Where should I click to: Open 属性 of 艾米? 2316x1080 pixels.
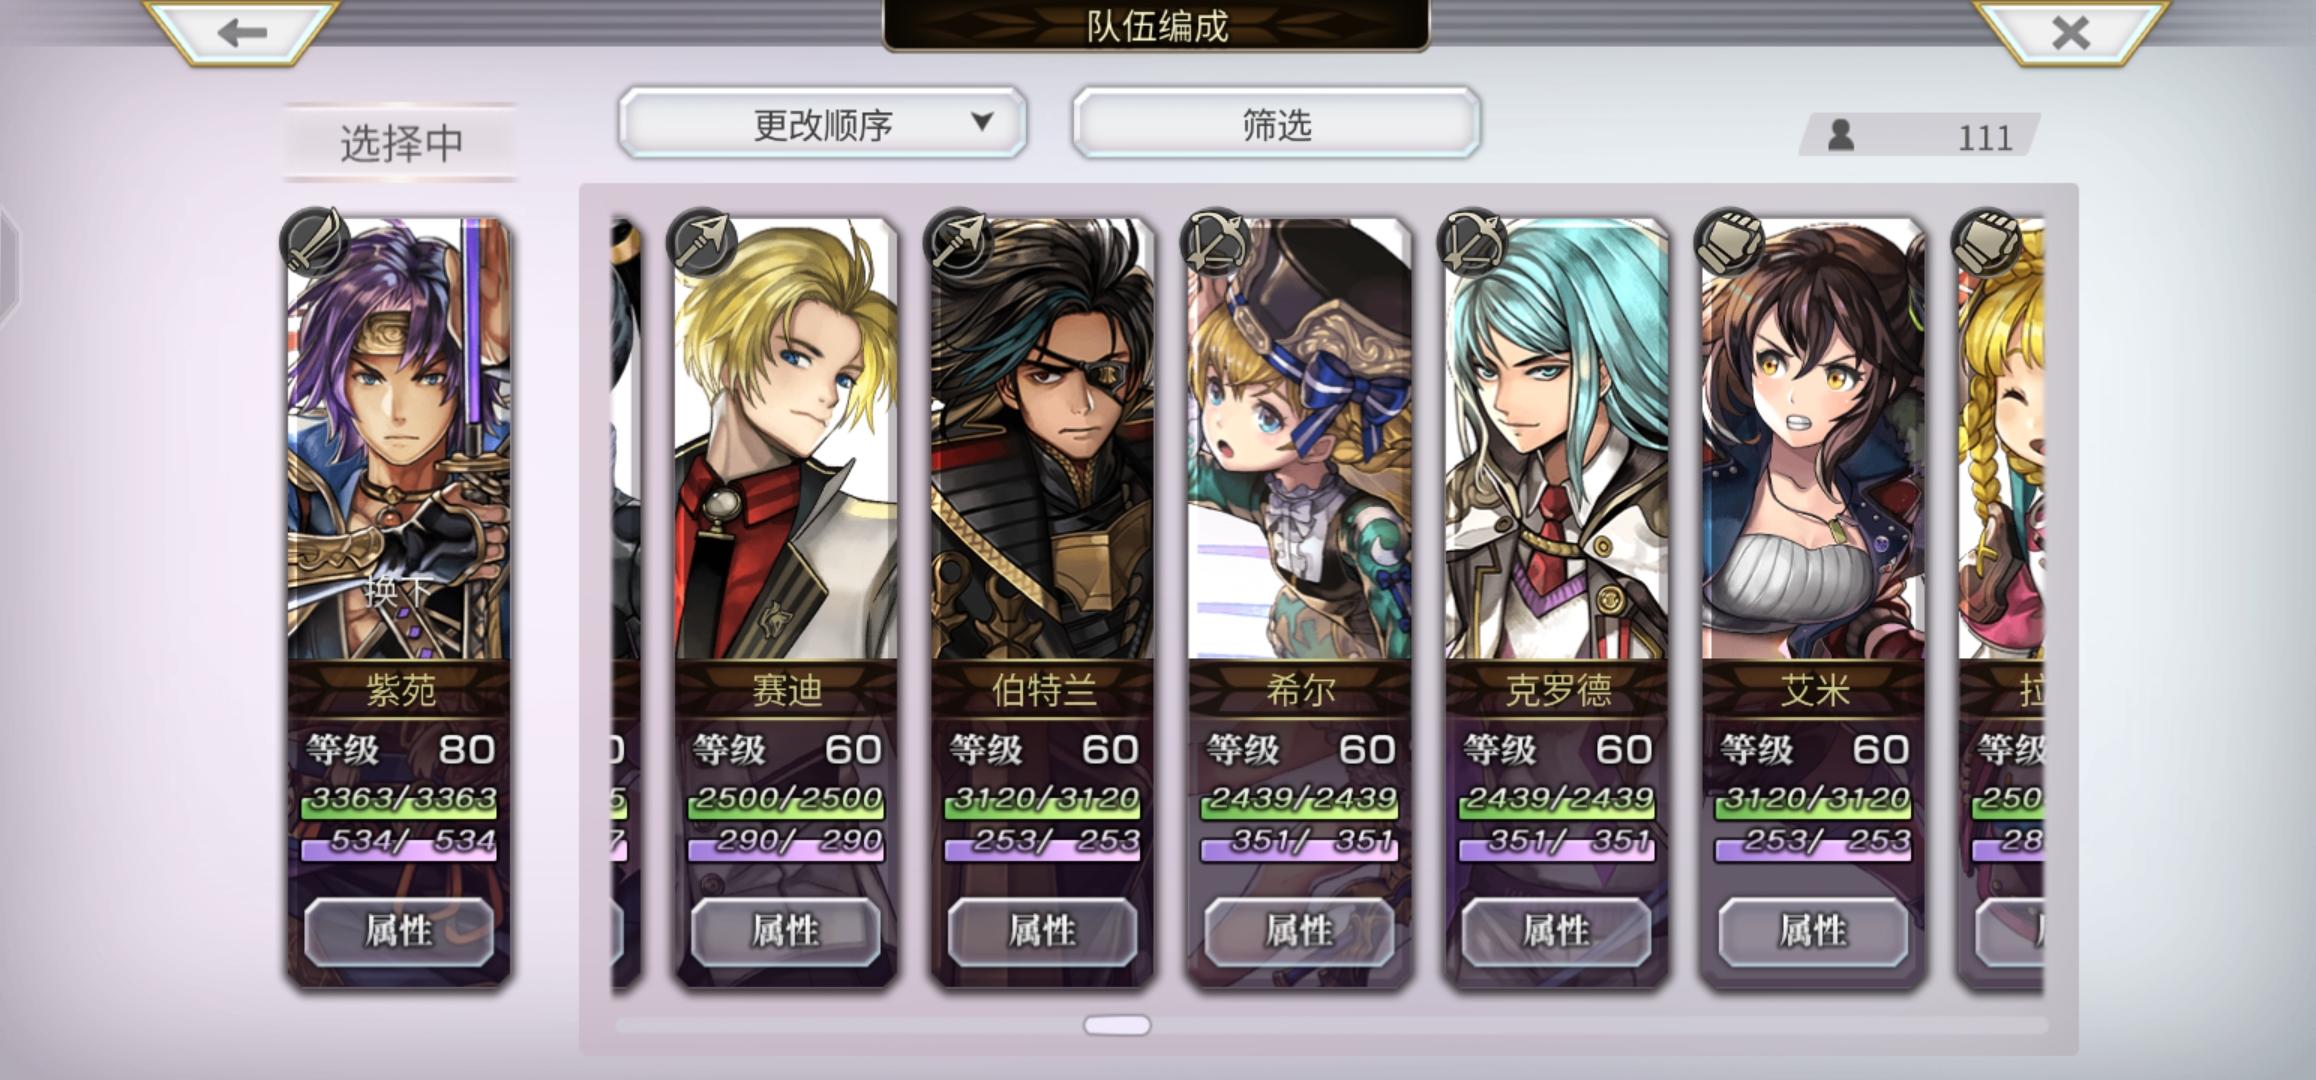(1813, 931)
